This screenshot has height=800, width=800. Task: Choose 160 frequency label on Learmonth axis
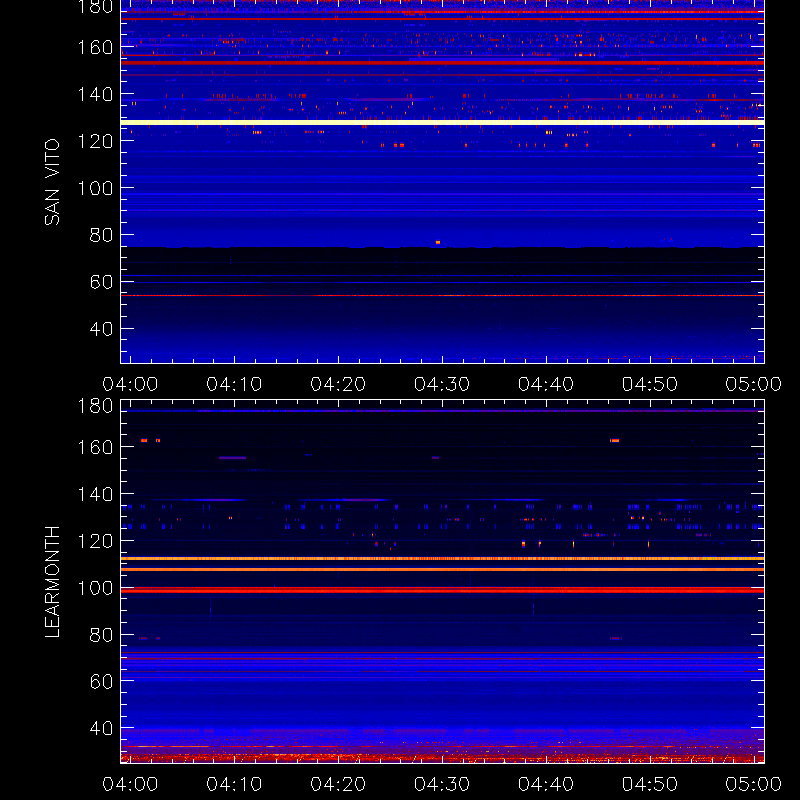pos(95,447)
